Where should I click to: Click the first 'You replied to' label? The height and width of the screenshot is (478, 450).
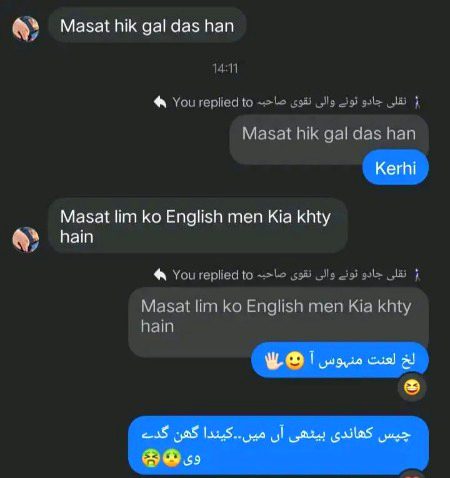213,102
